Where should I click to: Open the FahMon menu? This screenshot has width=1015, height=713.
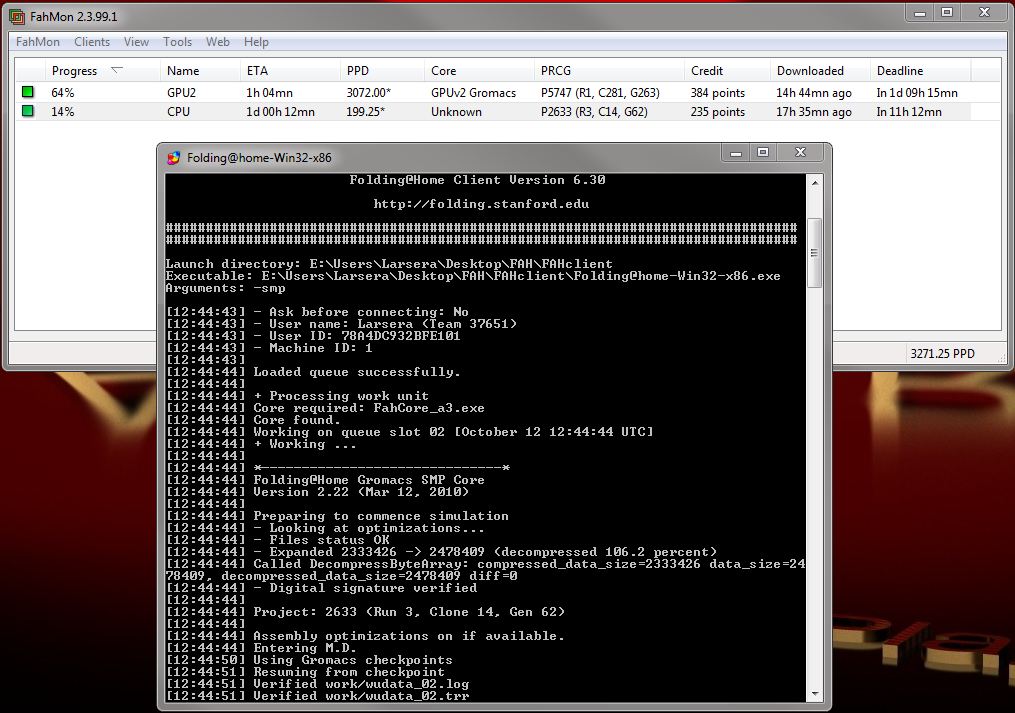pos(38,41)
